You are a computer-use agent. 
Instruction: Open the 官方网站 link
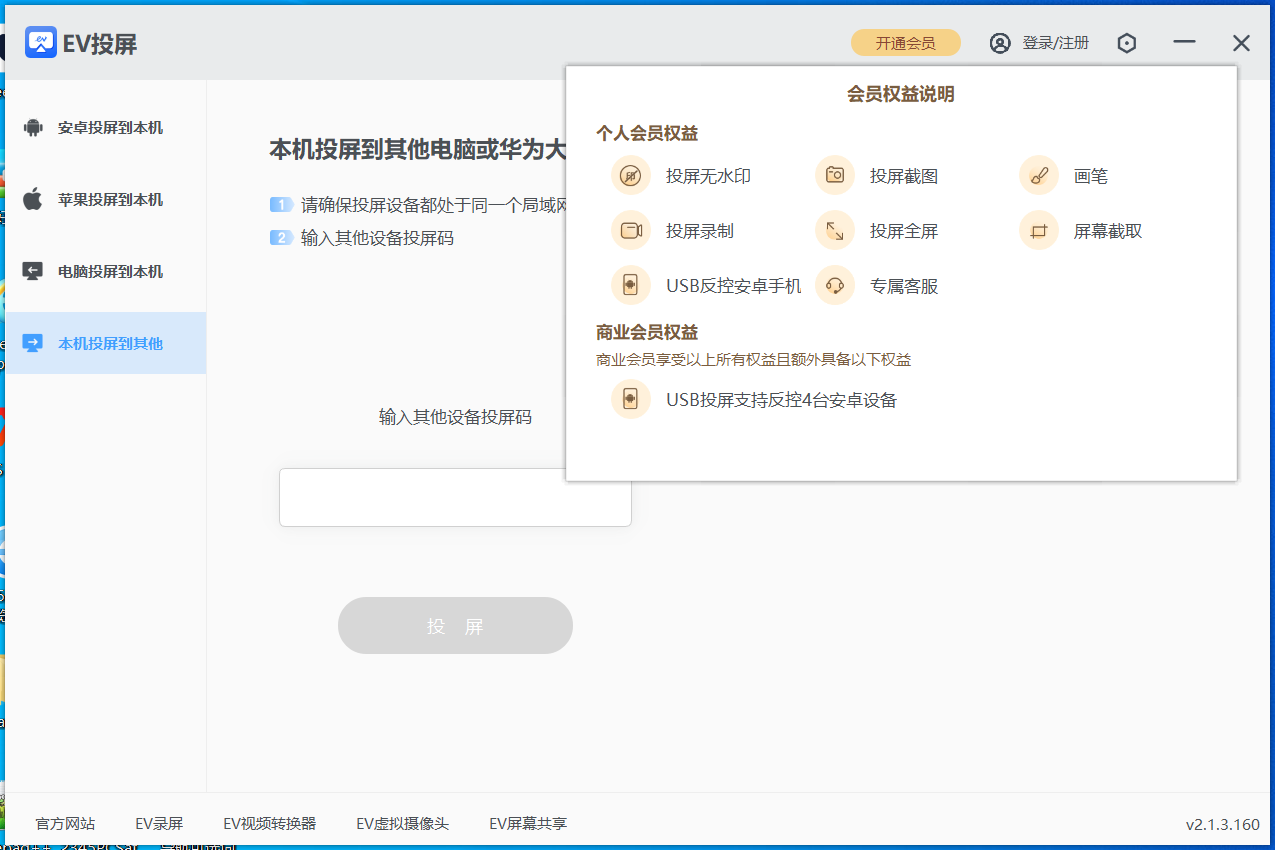coord(65,824)
